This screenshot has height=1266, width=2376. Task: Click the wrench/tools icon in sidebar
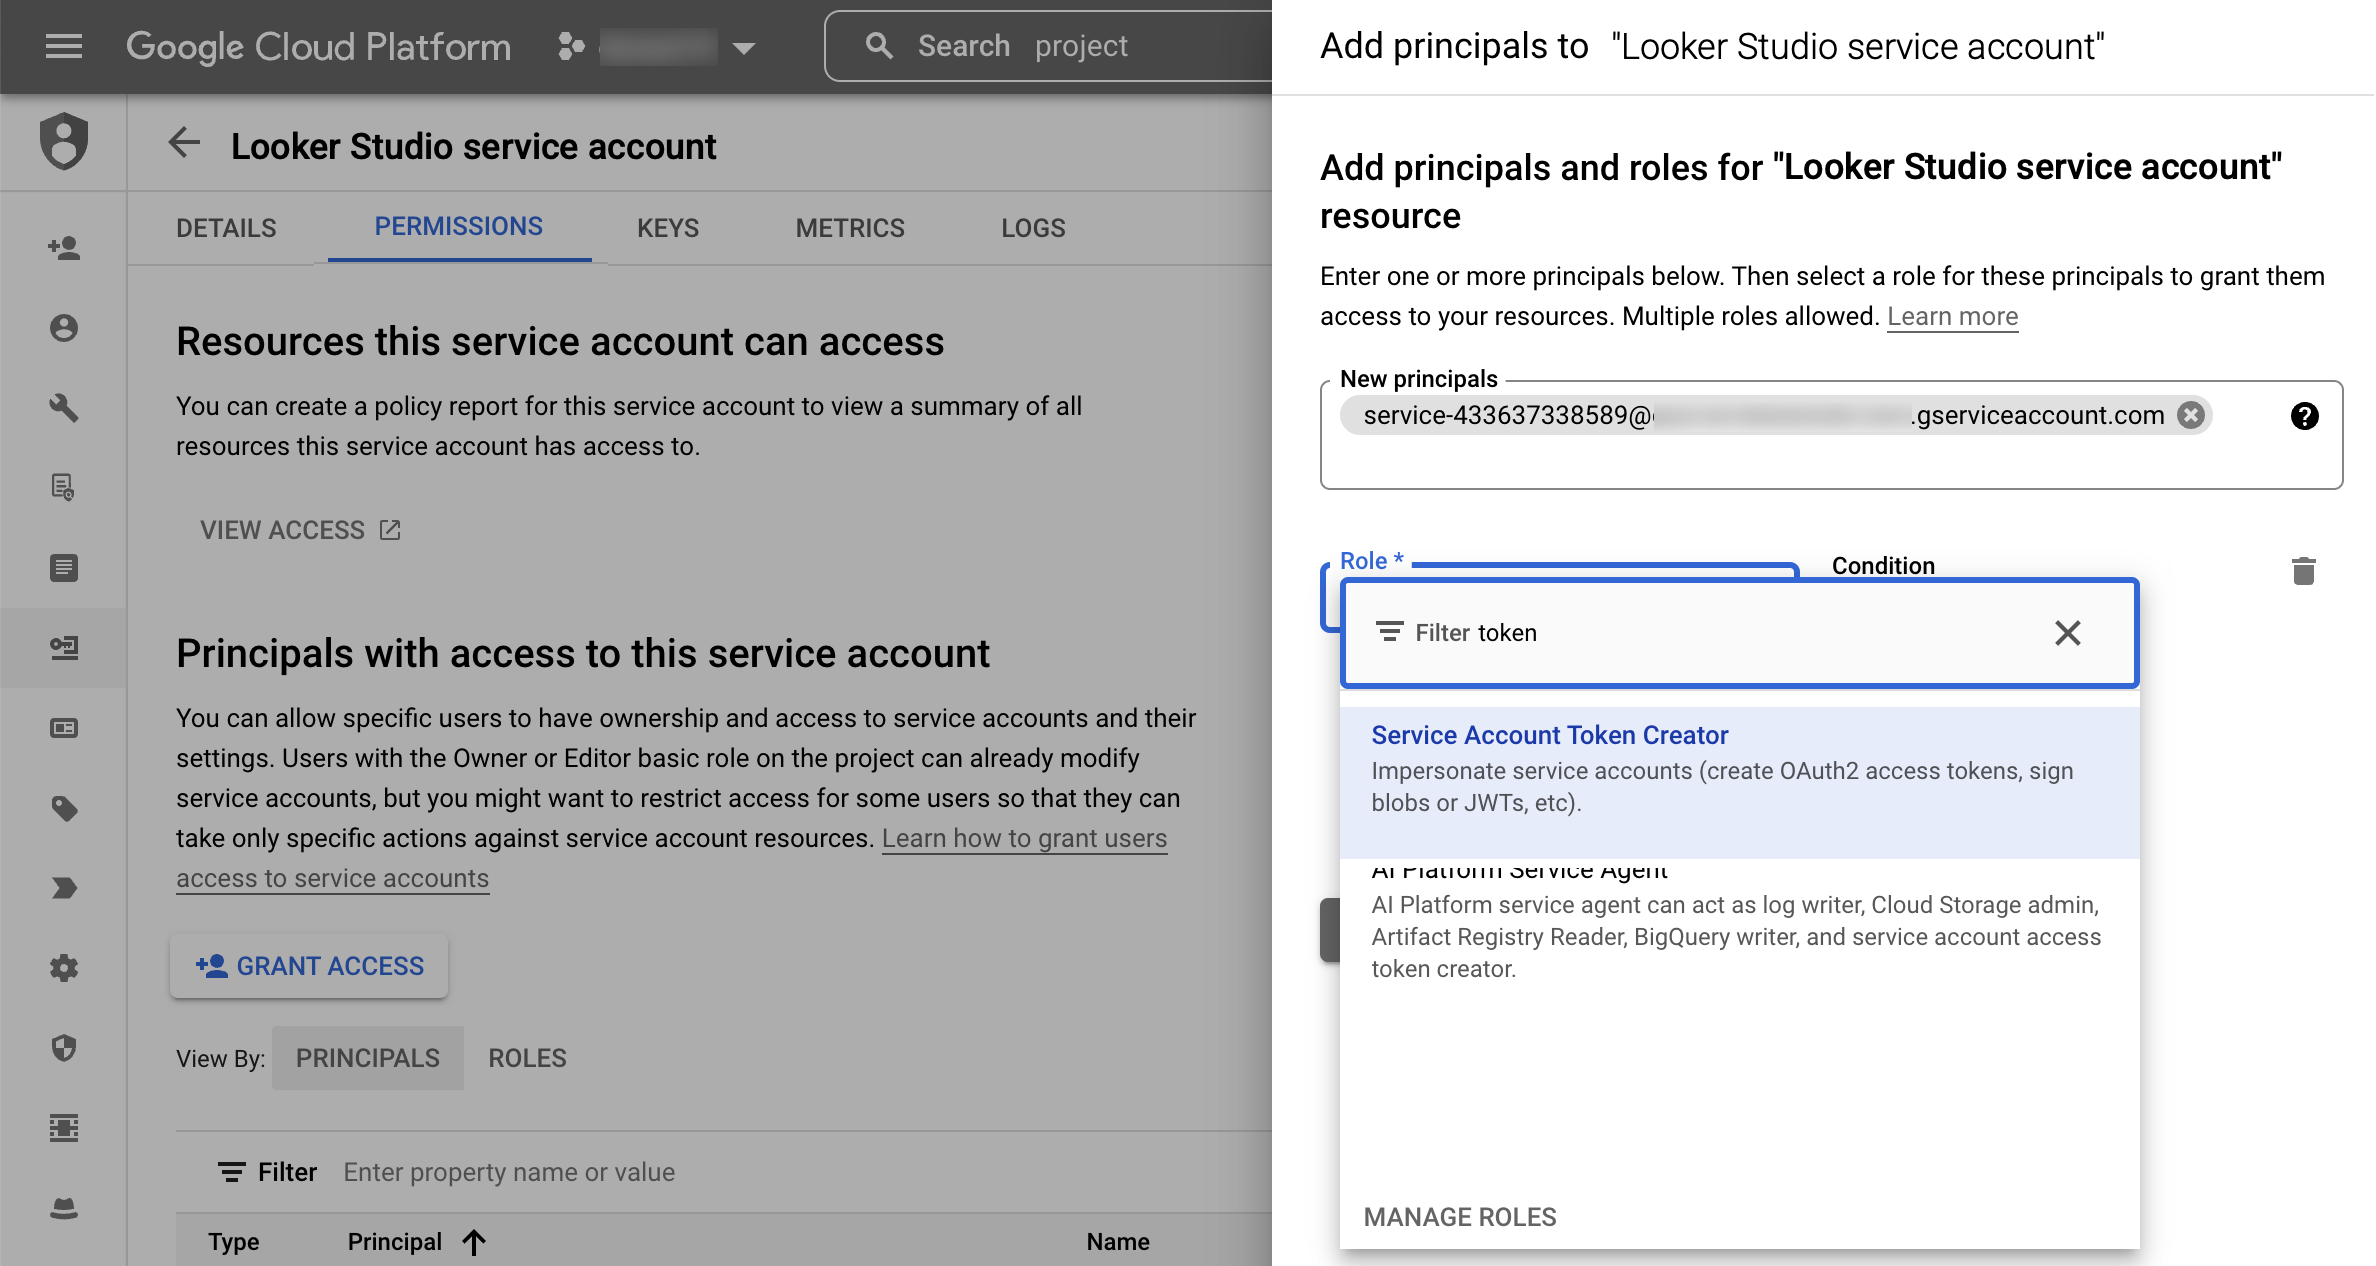click(63, 407)
